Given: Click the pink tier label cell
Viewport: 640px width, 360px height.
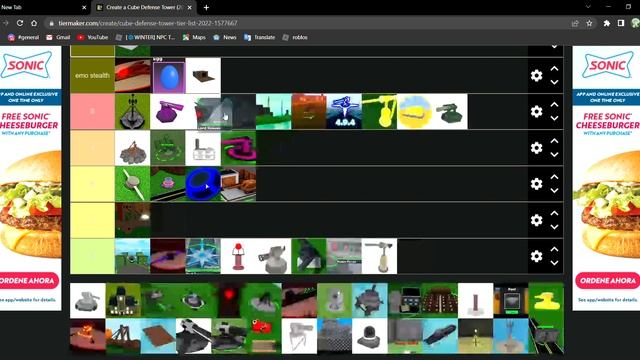Looking at the screenshot, I should click(x=93, y=111).
